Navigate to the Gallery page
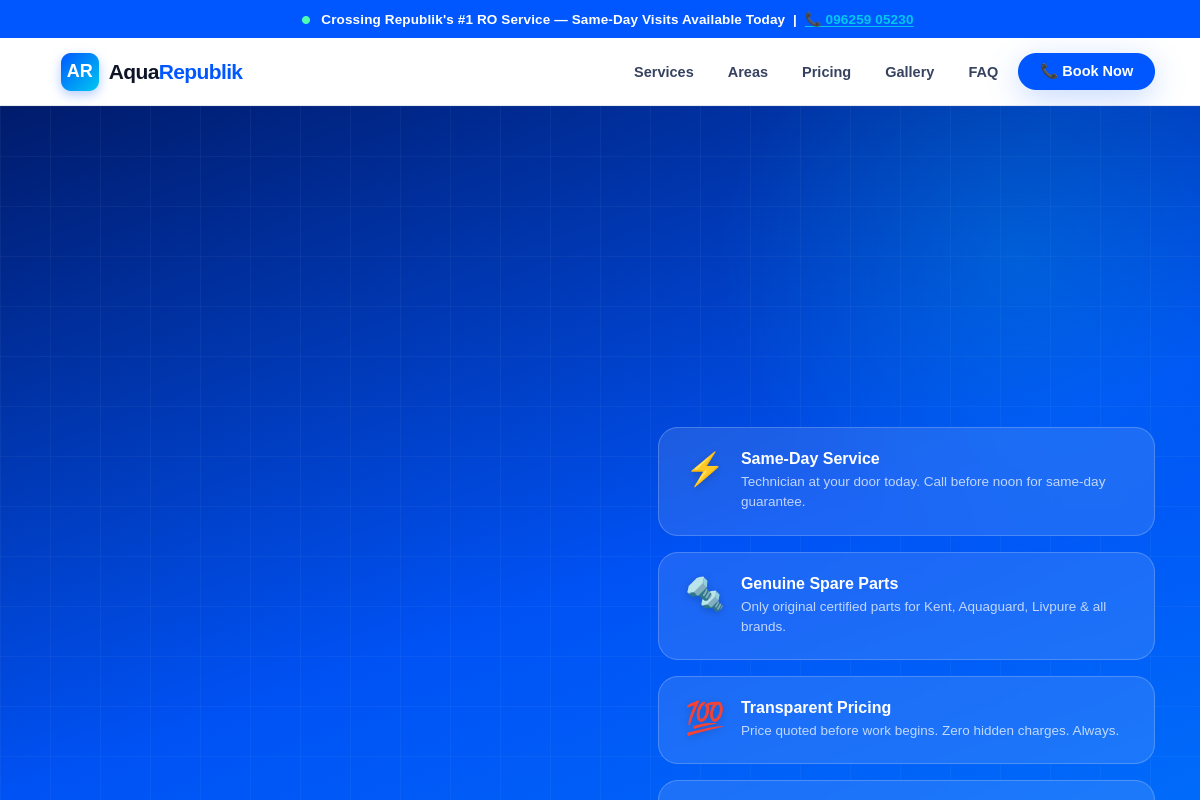This screenshot has height=800, width=1200. click(x=909, y=72)
